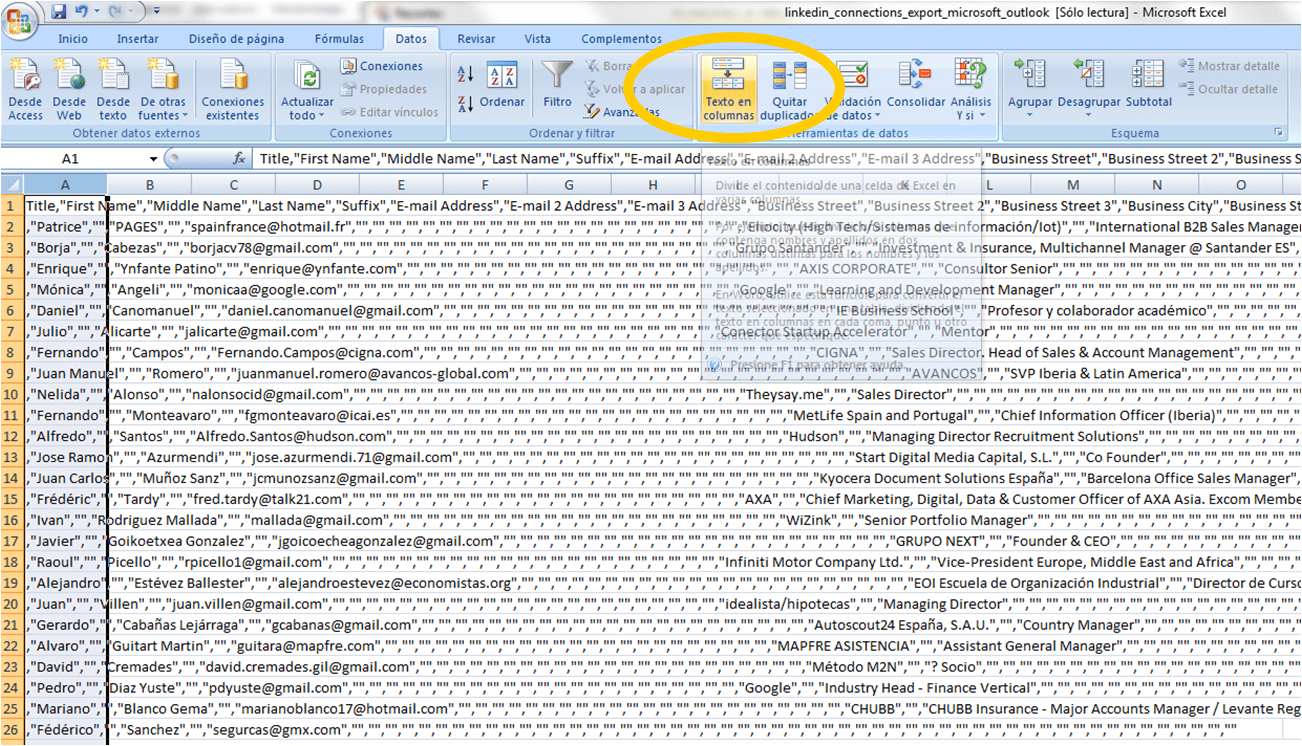Click the Consolidar icon
Image resolution: width=1302 pixels, height=746 pixels.
point(915,77)
